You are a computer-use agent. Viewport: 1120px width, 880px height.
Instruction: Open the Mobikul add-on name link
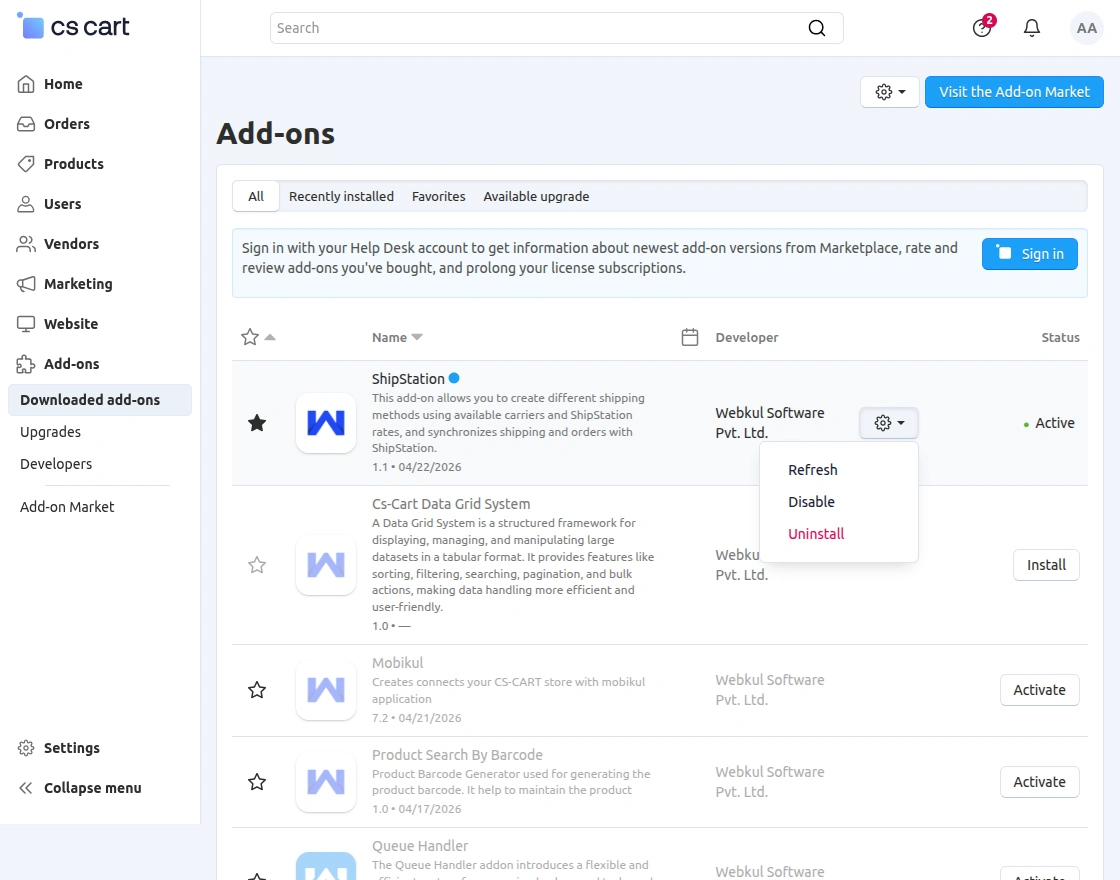click(397, 663)
